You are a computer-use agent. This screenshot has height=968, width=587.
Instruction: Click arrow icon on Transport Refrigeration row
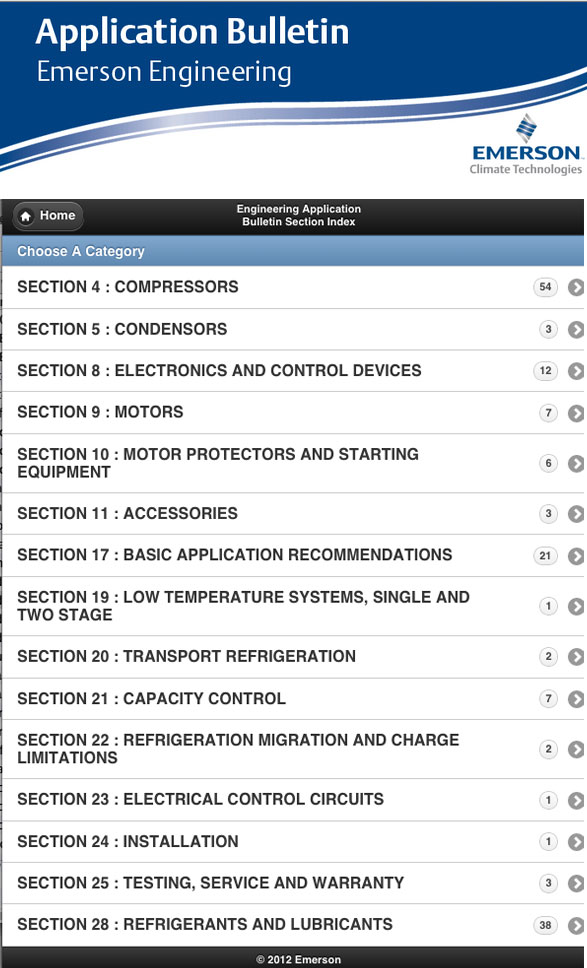[577, 657]
